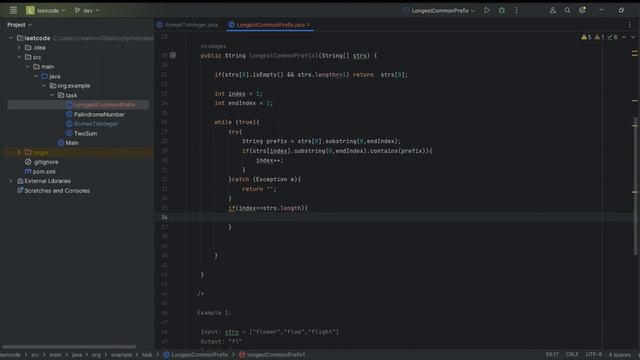Screen dimensions: 640x360
Task: Expand the .idea folder
Action: (x=19, y=48)
